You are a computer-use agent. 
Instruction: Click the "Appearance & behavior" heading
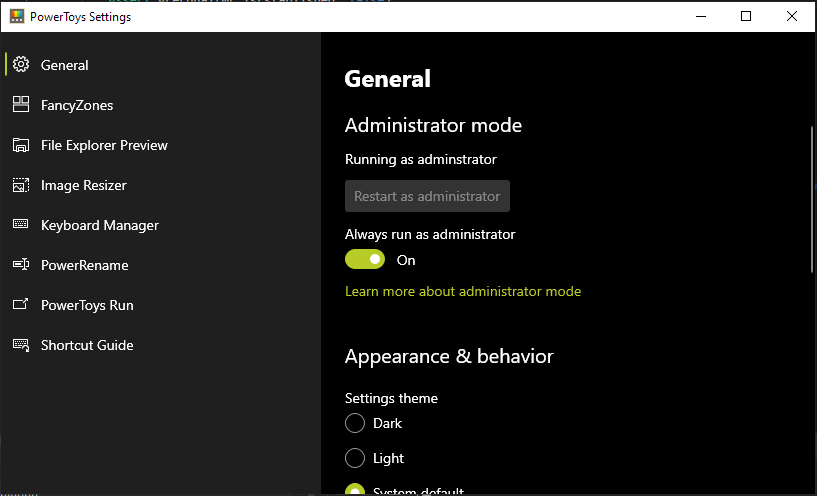click(449, 356)
